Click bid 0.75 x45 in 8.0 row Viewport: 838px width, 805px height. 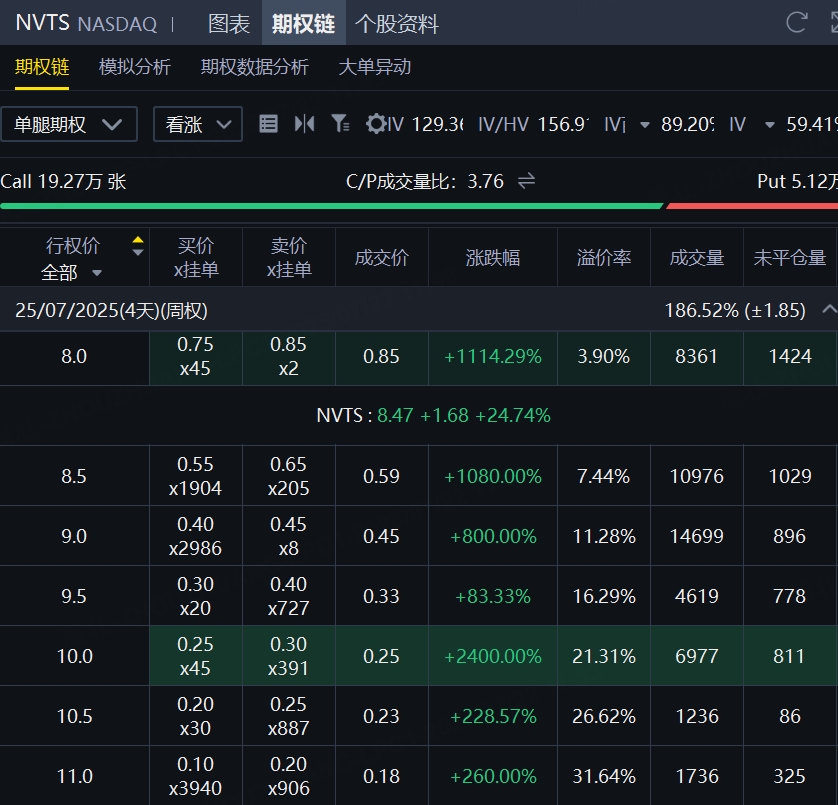196,357
